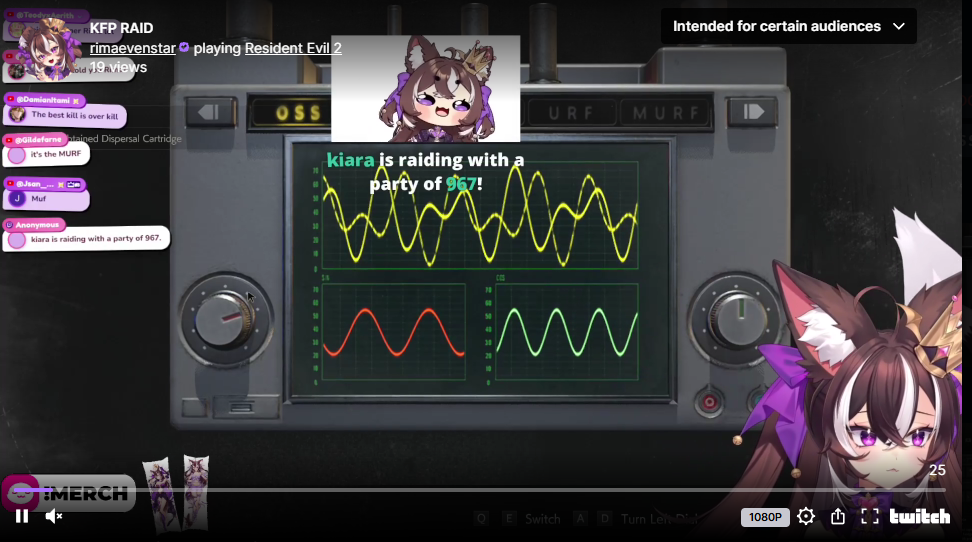Click the @Damianitami username tag
This screenshot has width=972, height=542.
45,100
